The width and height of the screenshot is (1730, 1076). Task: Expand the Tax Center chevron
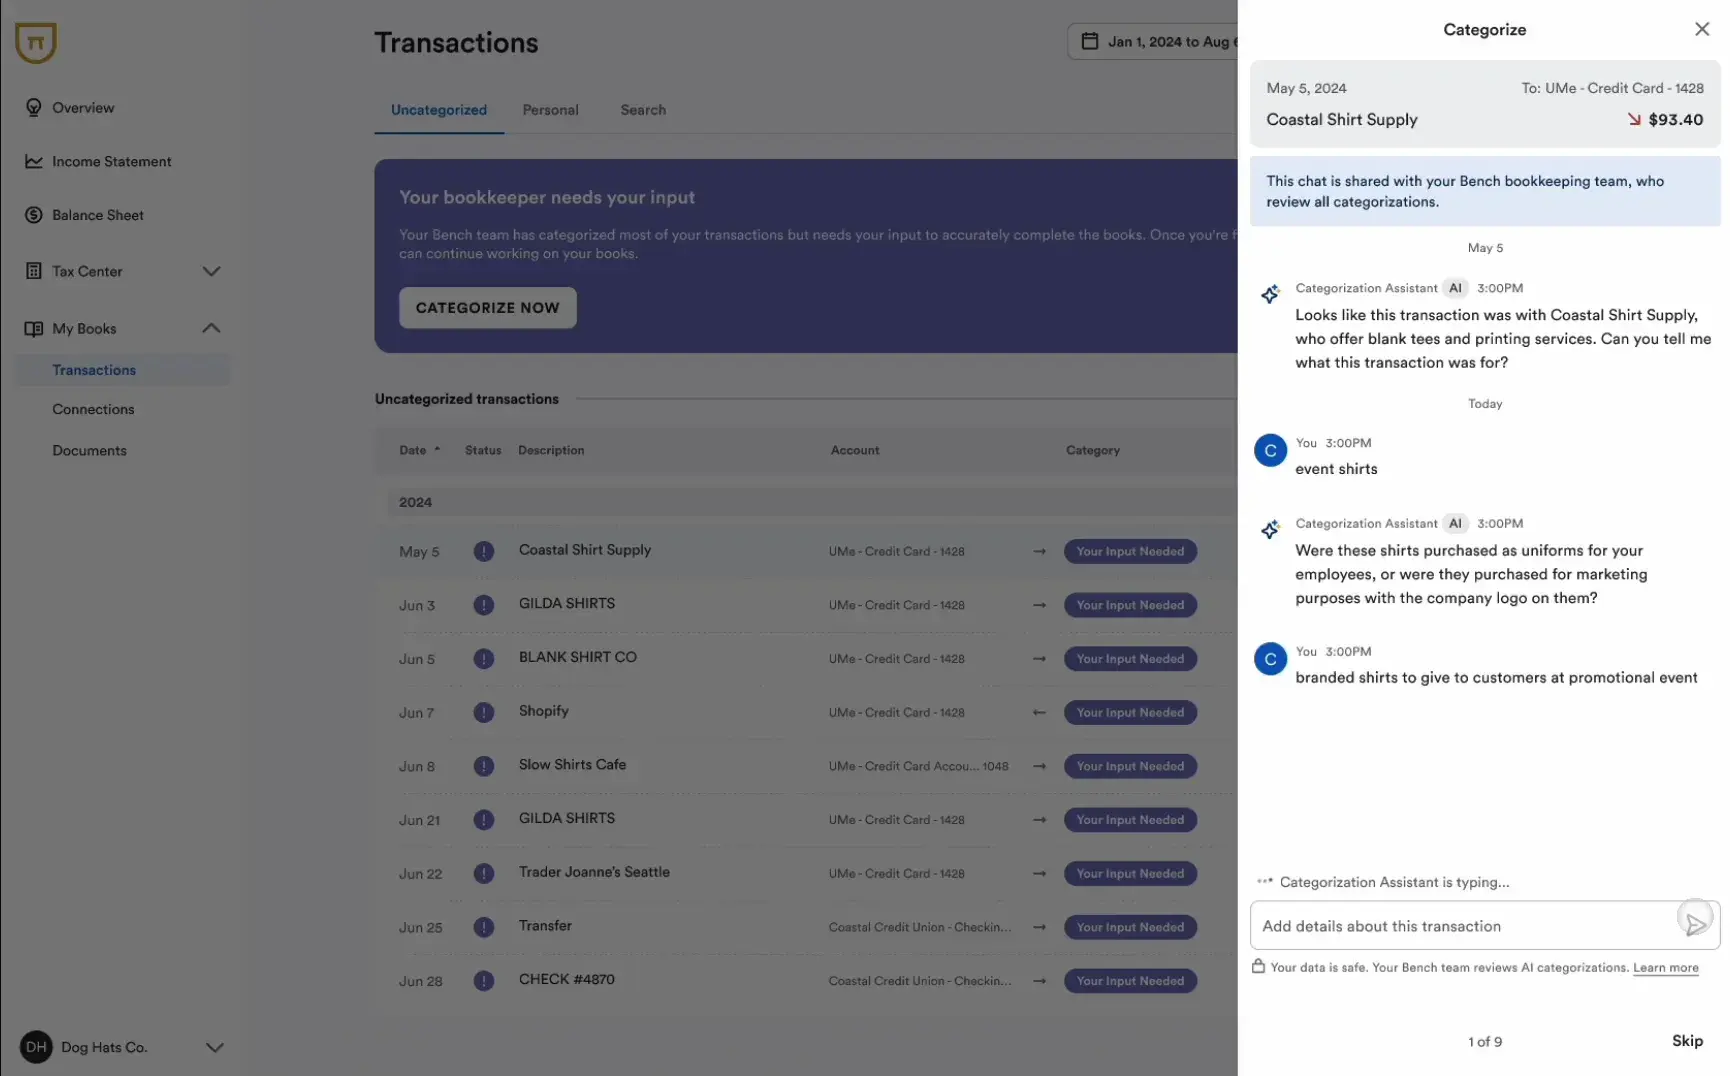point(211,271)
